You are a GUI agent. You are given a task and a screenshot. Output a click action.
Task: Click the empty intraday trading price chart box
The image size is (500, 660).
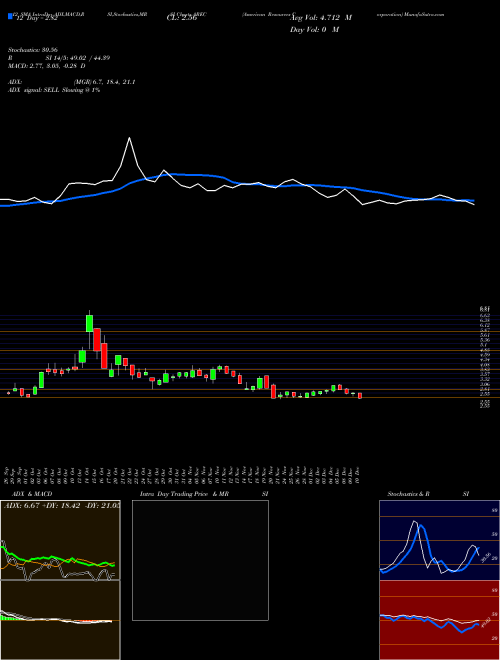click(200, 560)
